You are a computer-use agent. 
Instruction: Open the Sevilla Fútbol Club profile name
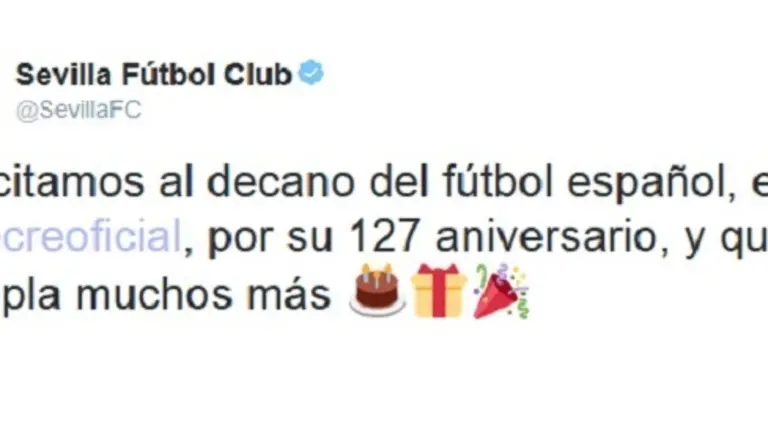154,75
